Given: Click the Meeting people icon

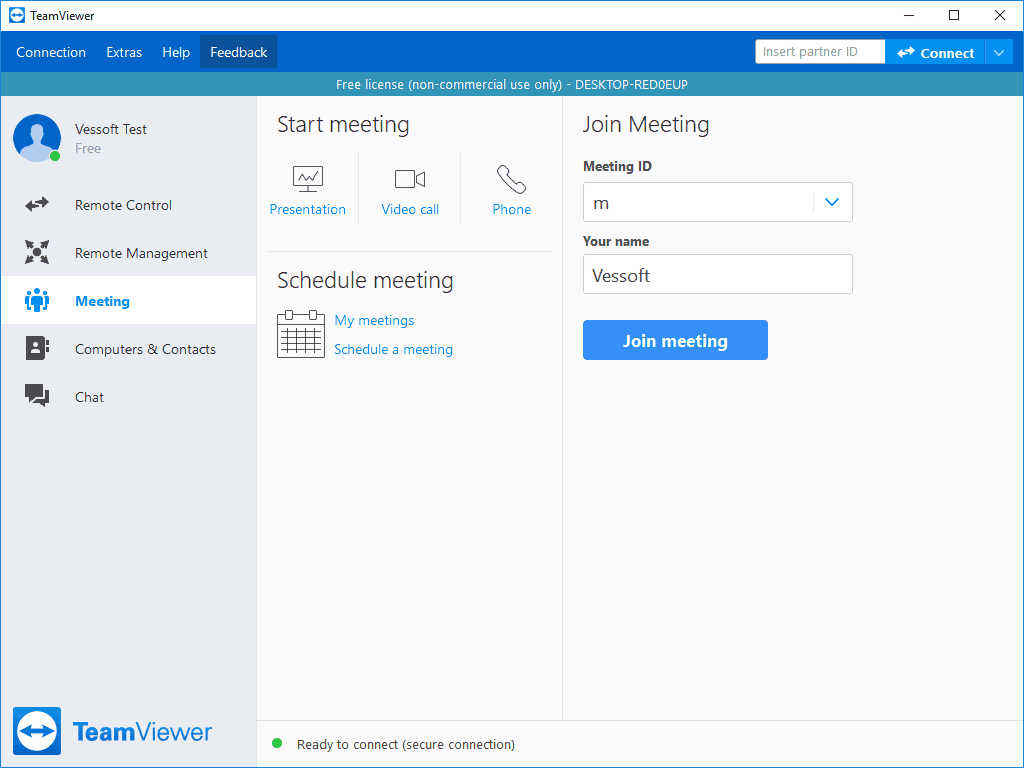Looking at the screenshot, I should pyautogui.click(x=37, y=300).
